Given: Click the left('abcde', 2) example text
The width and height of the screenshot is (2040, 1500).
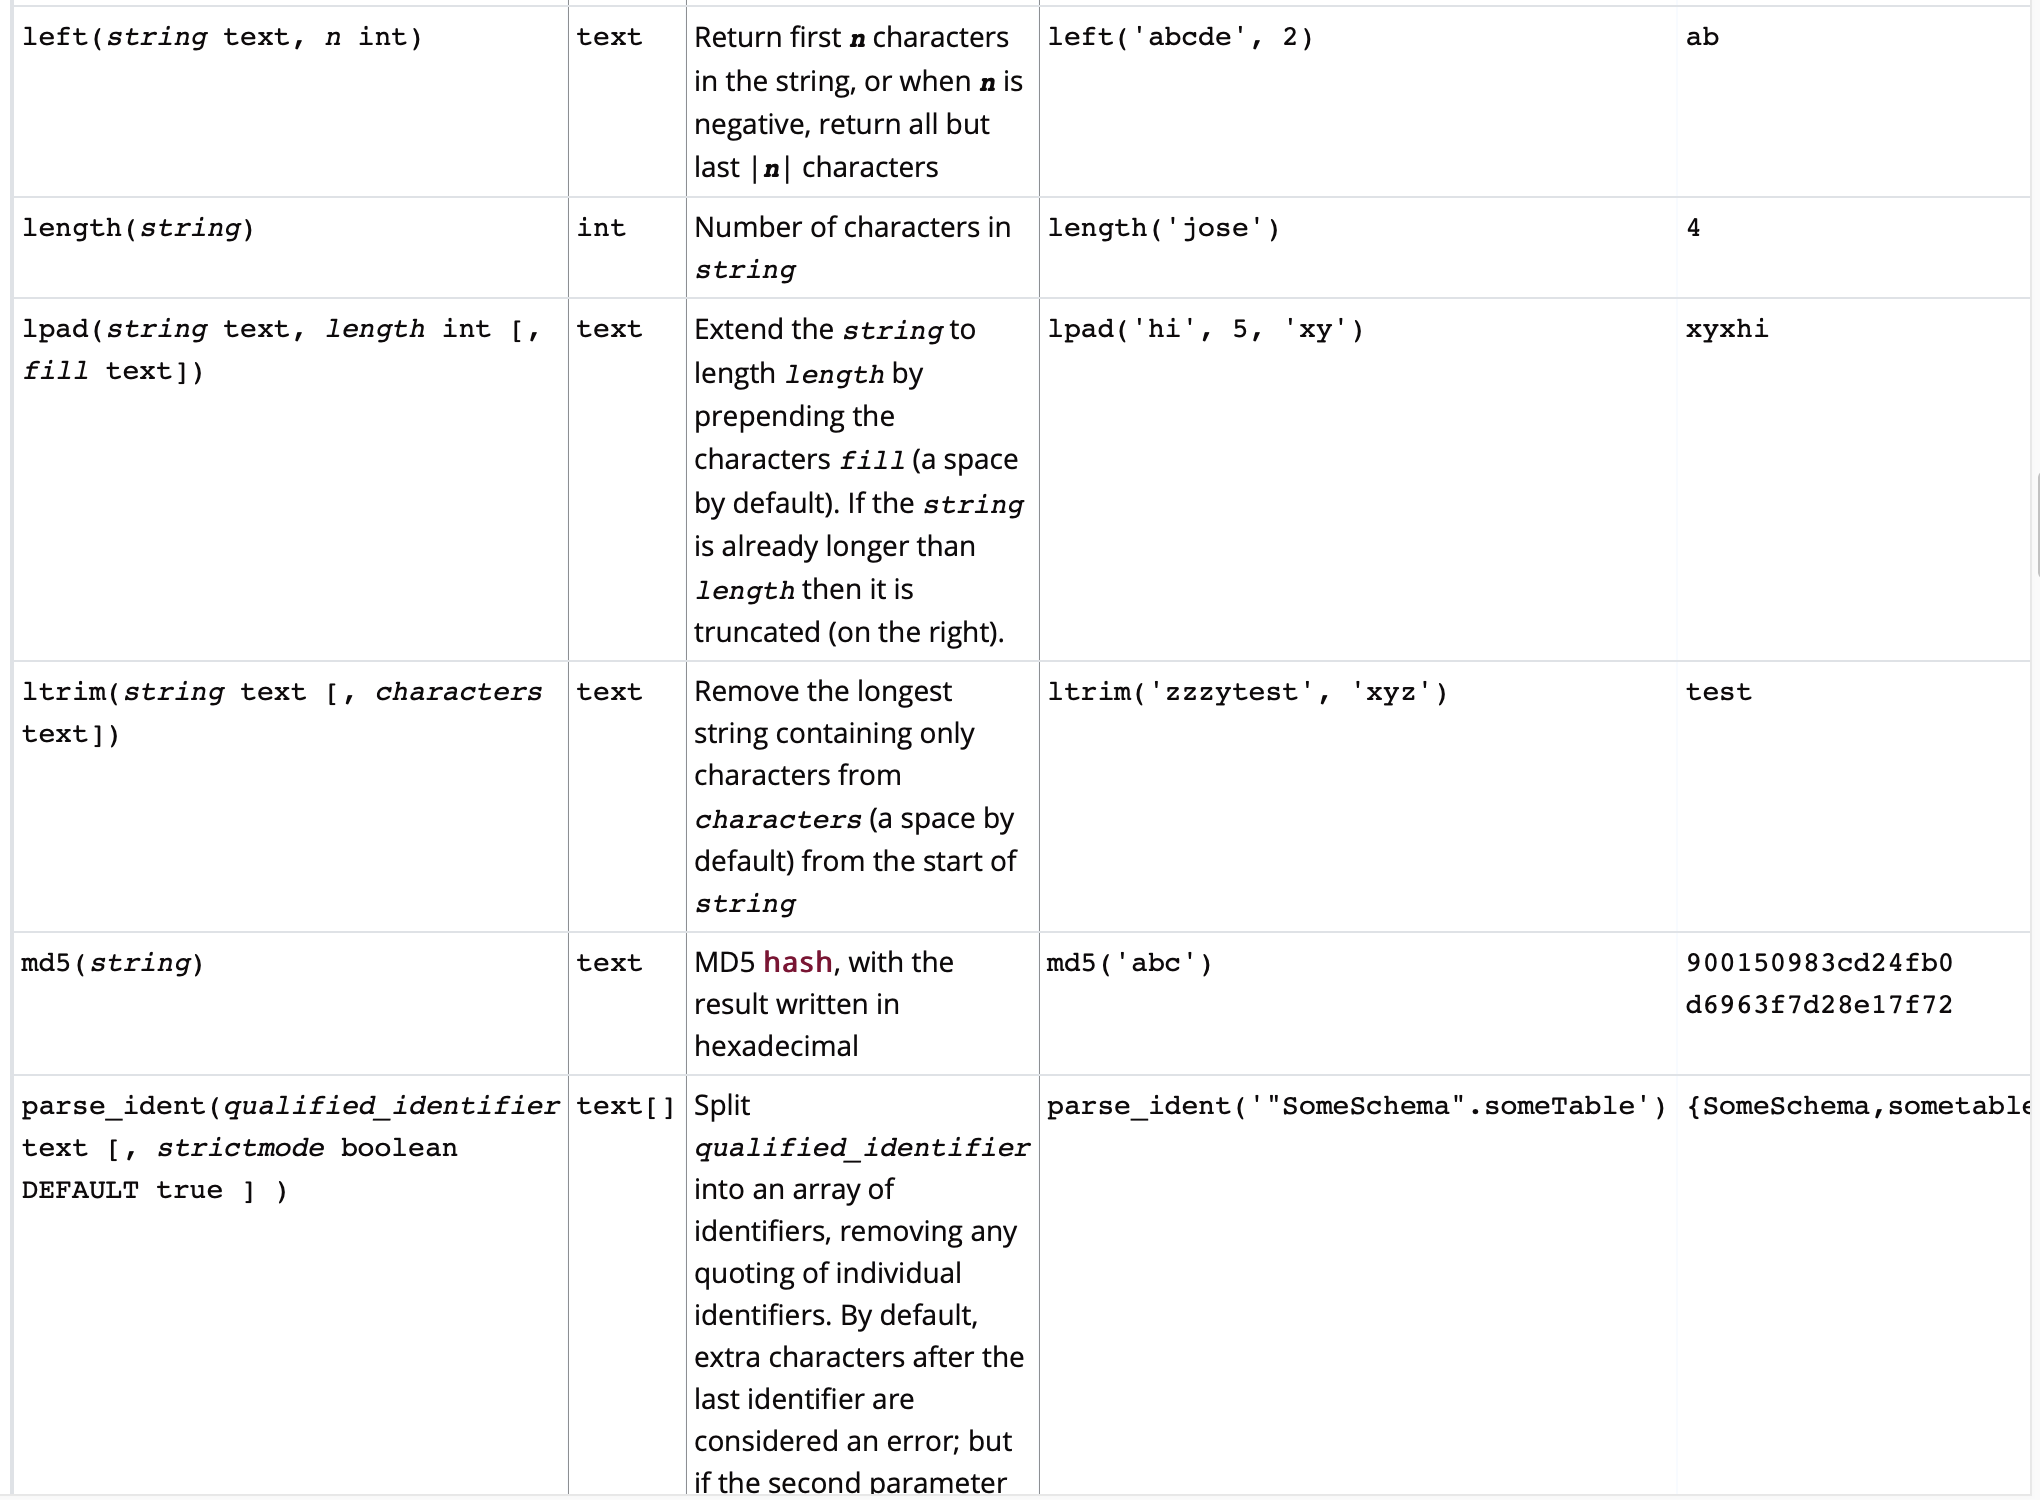Looking at the screenshot, I should (x=1180, y=38).
